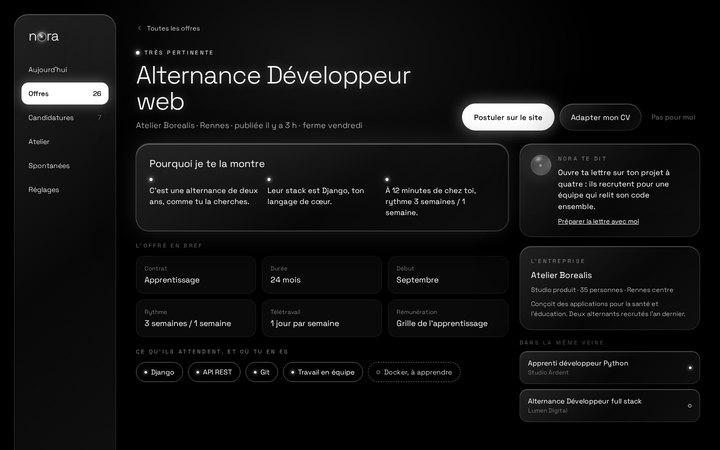Select the API REST skill chip

pyautogui.click(x=214, y=372)
